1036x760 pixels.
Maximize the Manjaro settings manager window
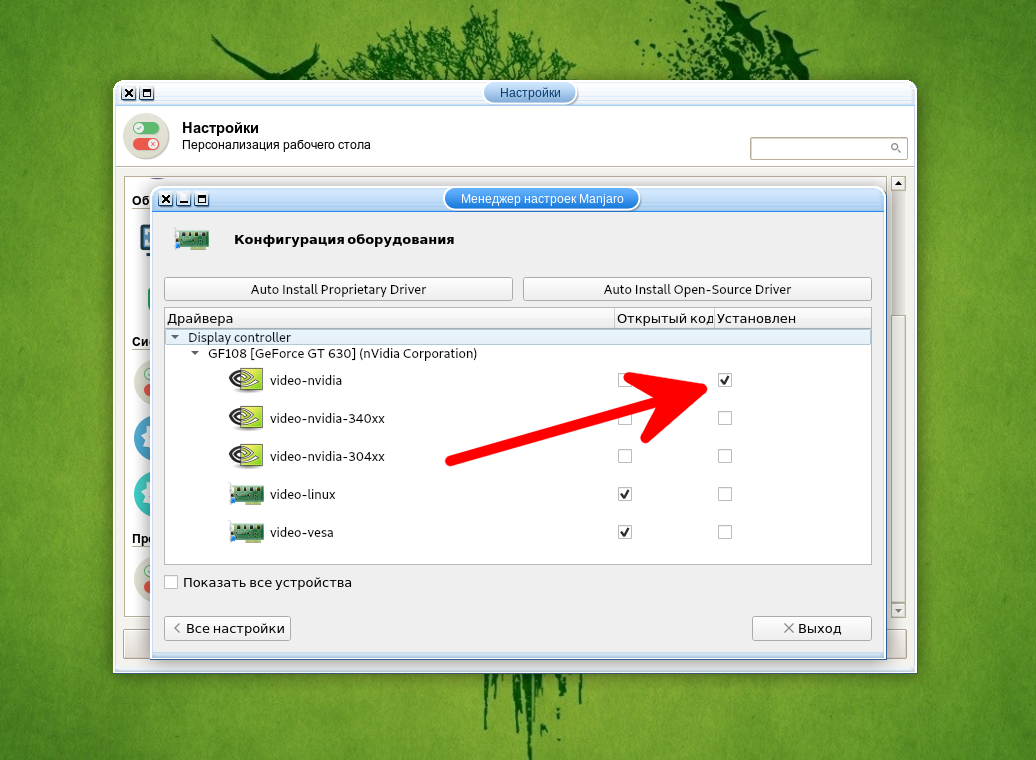tap(202, 199)
